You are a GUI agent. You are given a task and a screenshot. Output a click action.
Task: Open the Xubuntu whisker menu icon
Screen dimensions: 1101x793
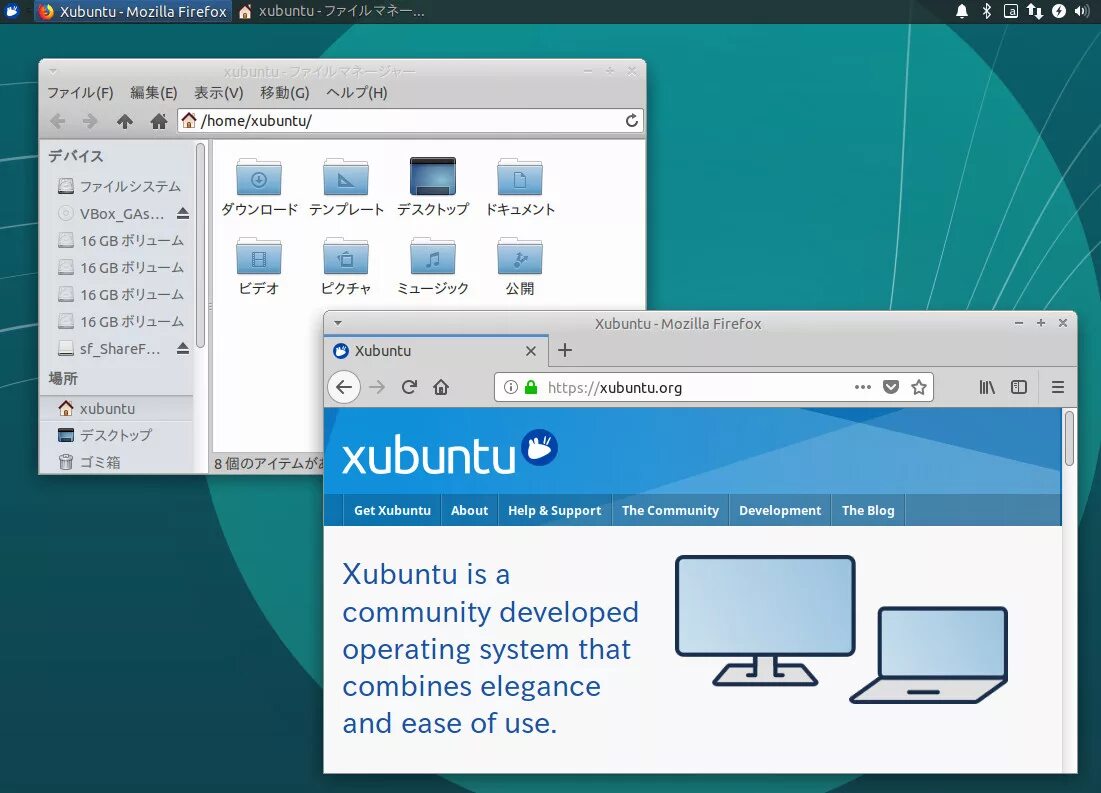12,11
